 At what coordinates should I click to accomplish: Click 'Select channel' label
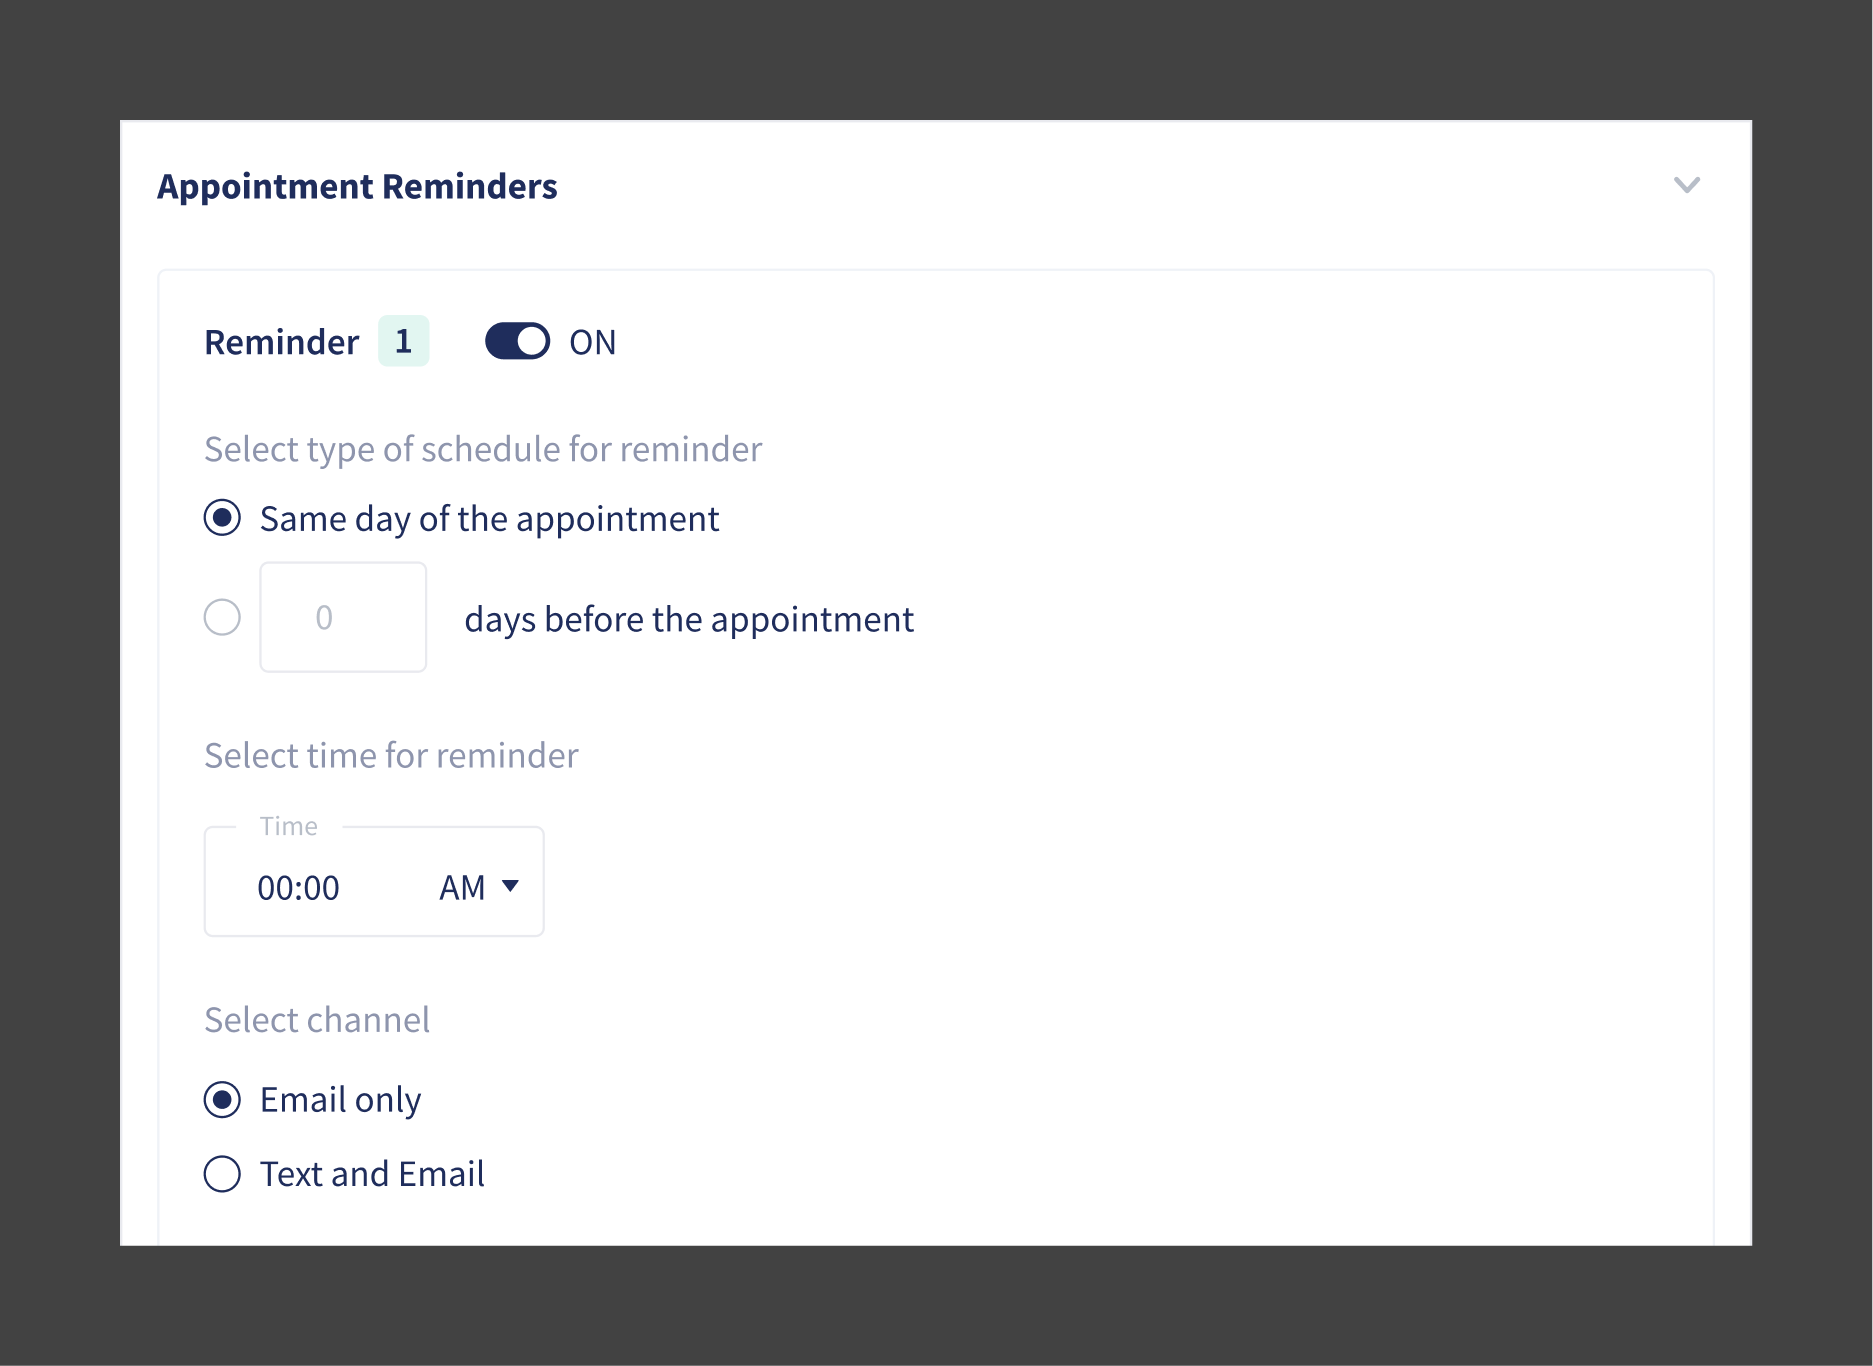tap(317, 1019)
